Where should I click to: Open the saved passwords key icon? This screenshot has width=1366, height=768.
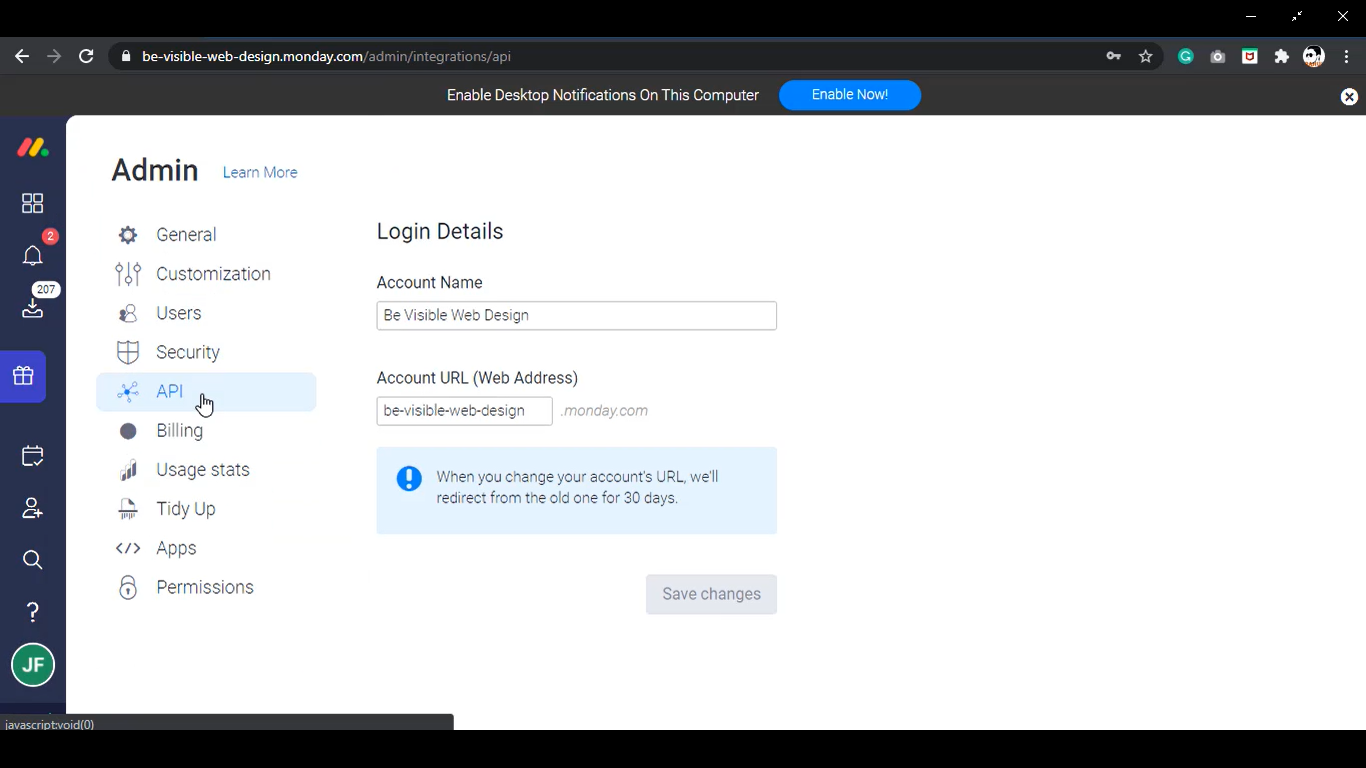click(x=1114, y=57)
